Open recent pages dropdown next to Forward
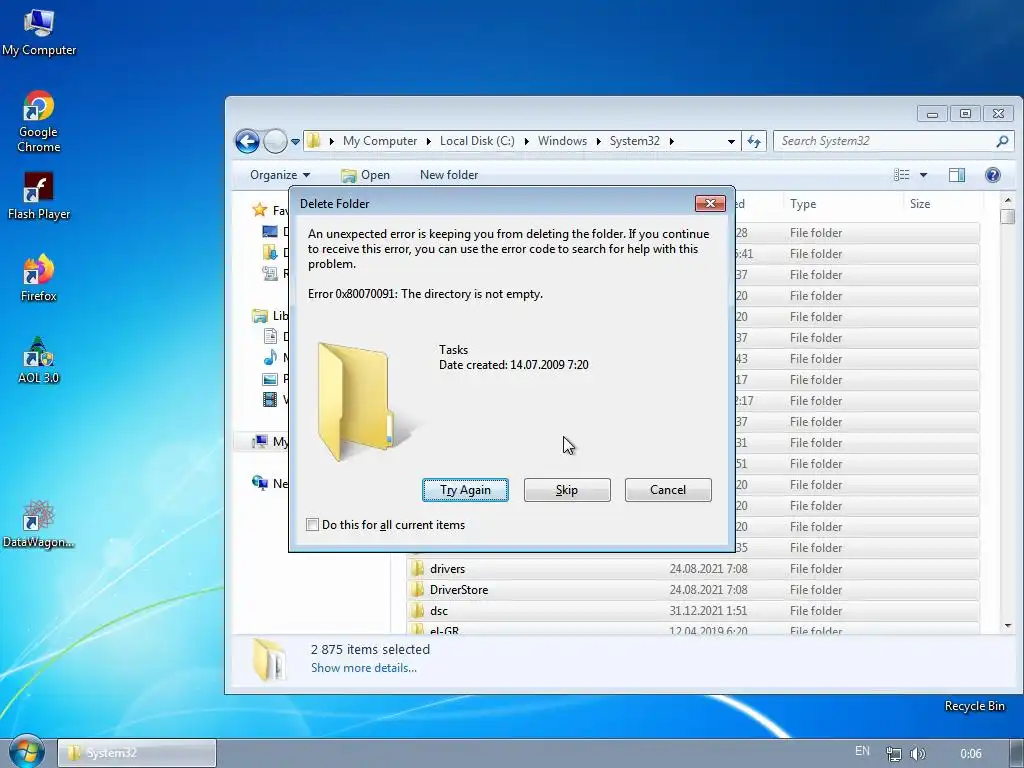Screen dimensions: 1024x768 coord(295,142)
